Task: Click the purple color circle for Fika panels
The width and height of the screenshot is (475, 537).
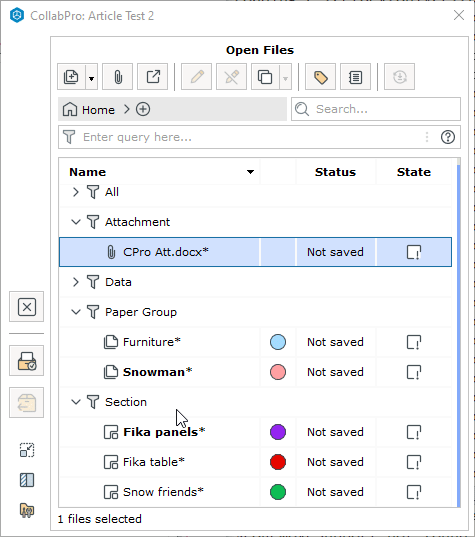Action: [x=278, y=432]
